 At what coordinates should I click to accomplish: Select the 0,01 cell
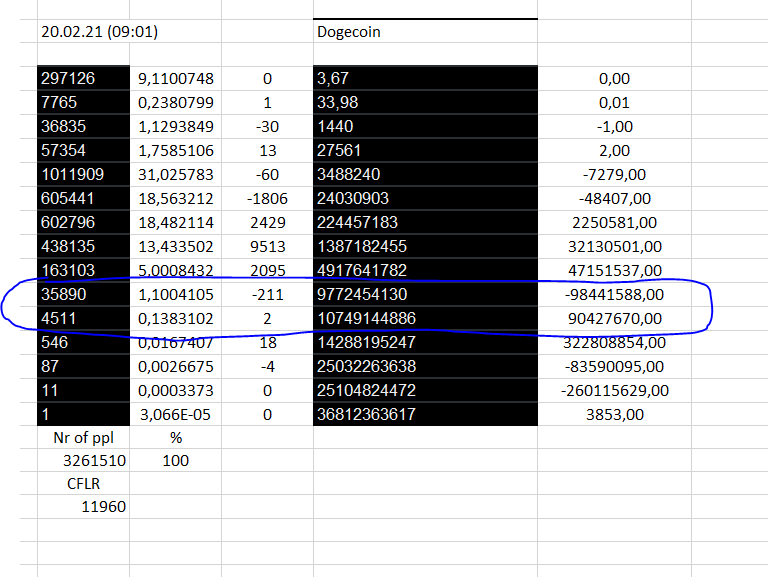(614, 102)
